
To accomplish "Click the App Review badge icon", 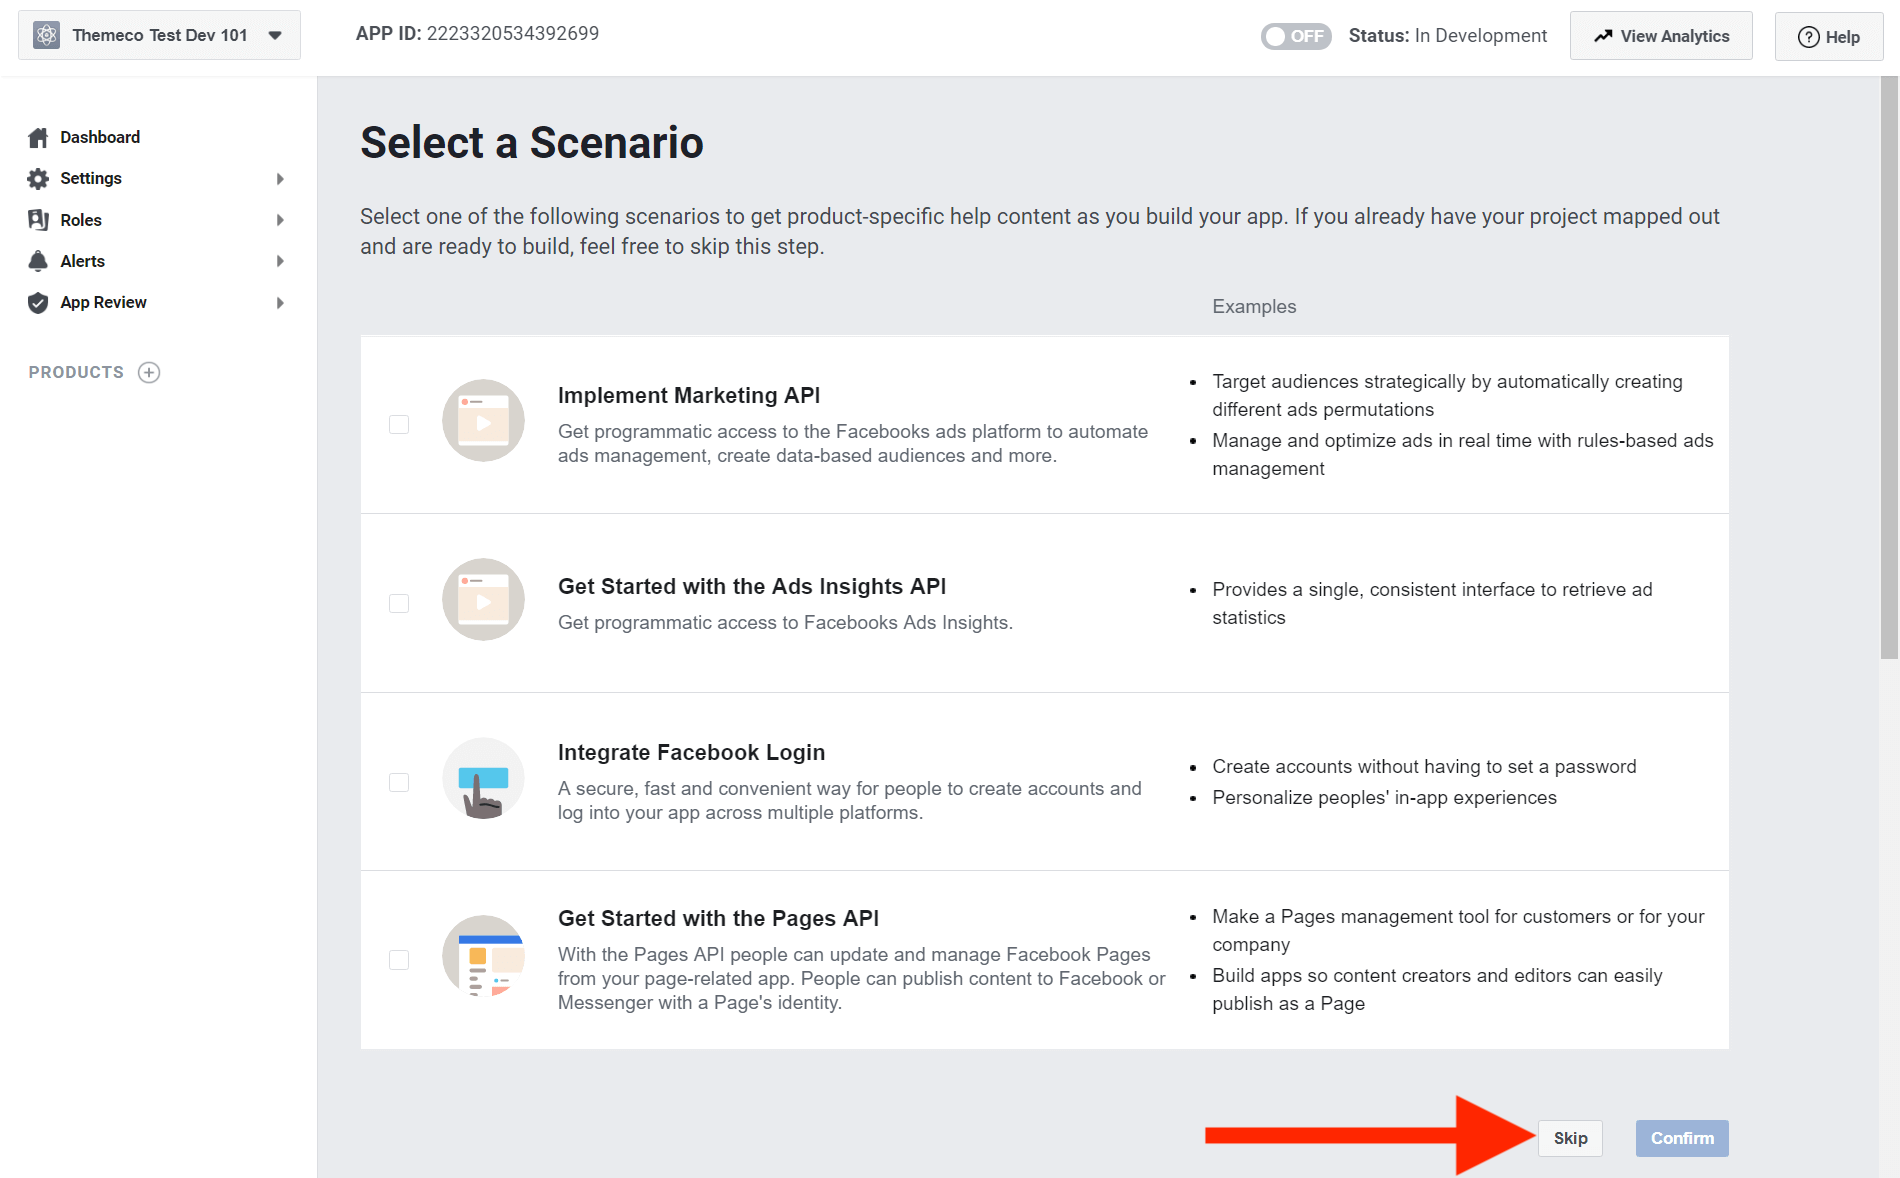I will coord(38,302).
